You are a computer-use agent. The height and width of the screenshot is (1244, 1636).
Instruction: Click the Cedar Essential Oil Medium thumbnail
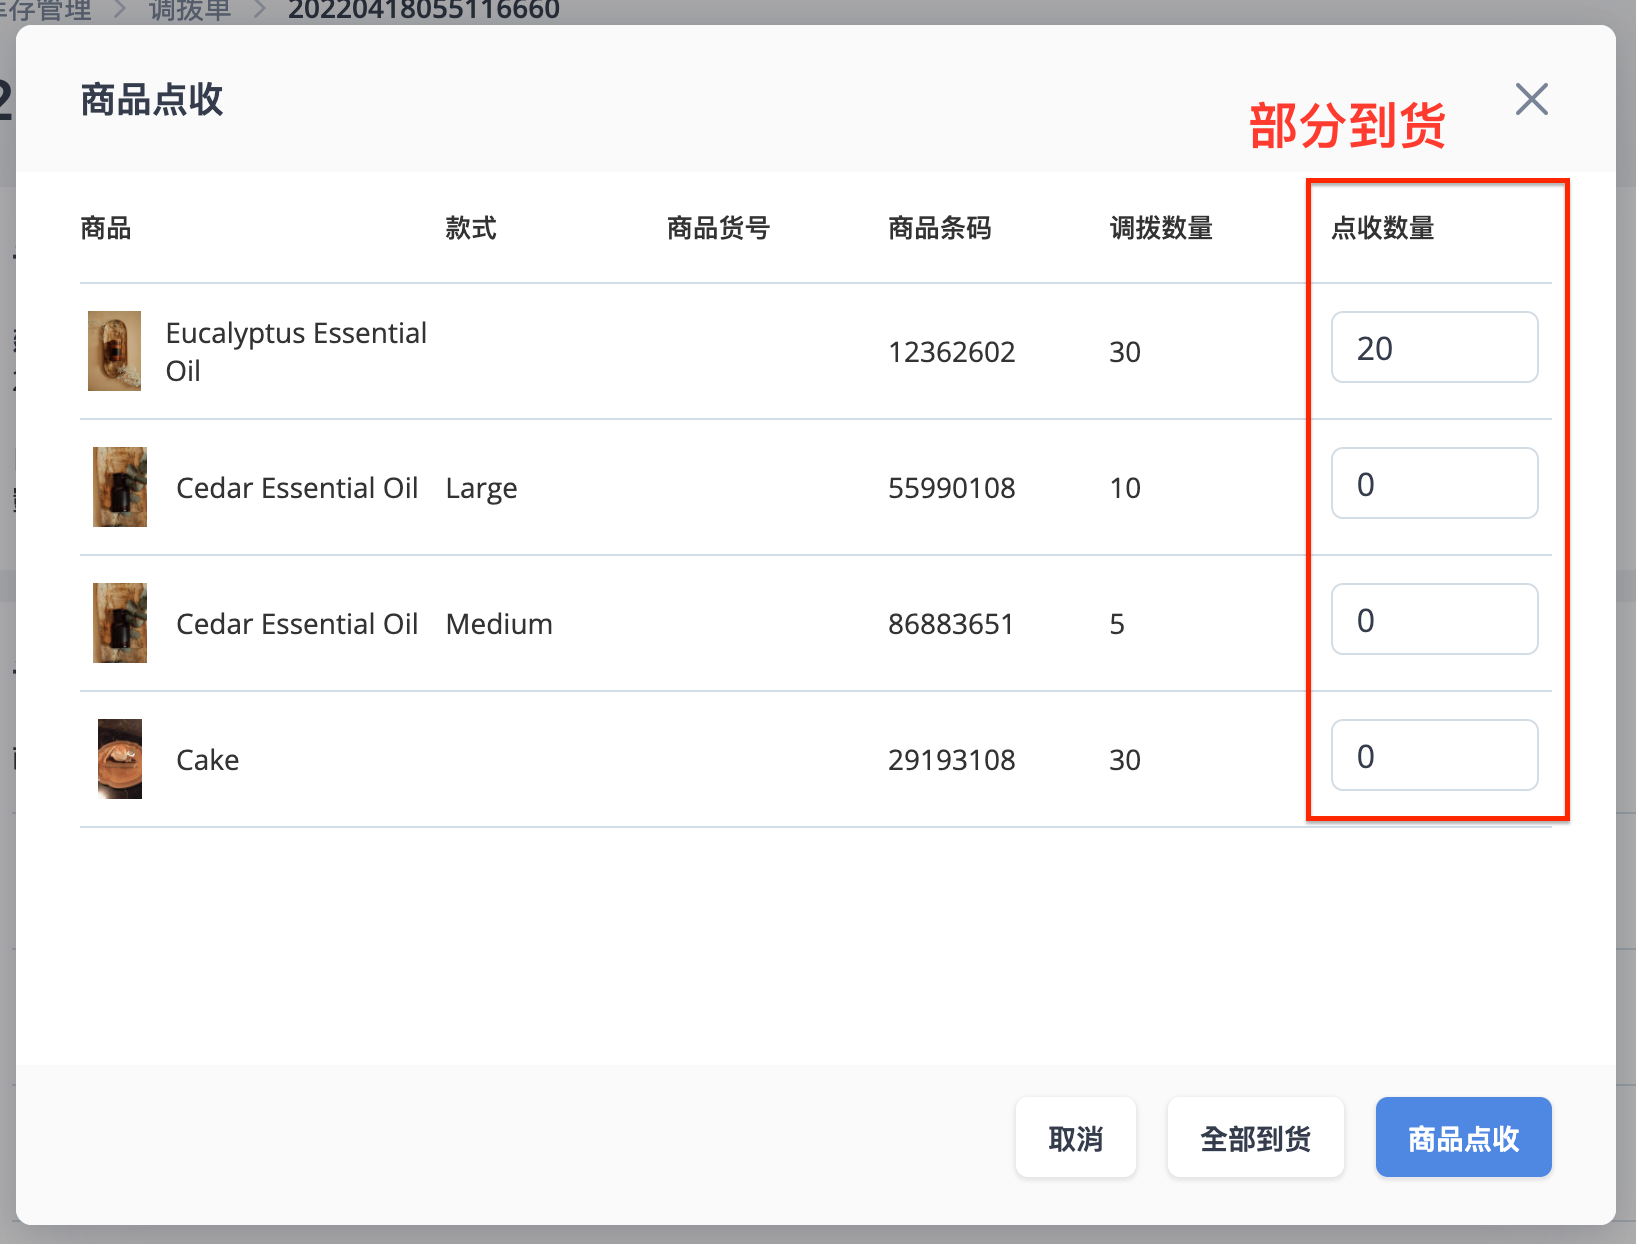tap(120, 623)
